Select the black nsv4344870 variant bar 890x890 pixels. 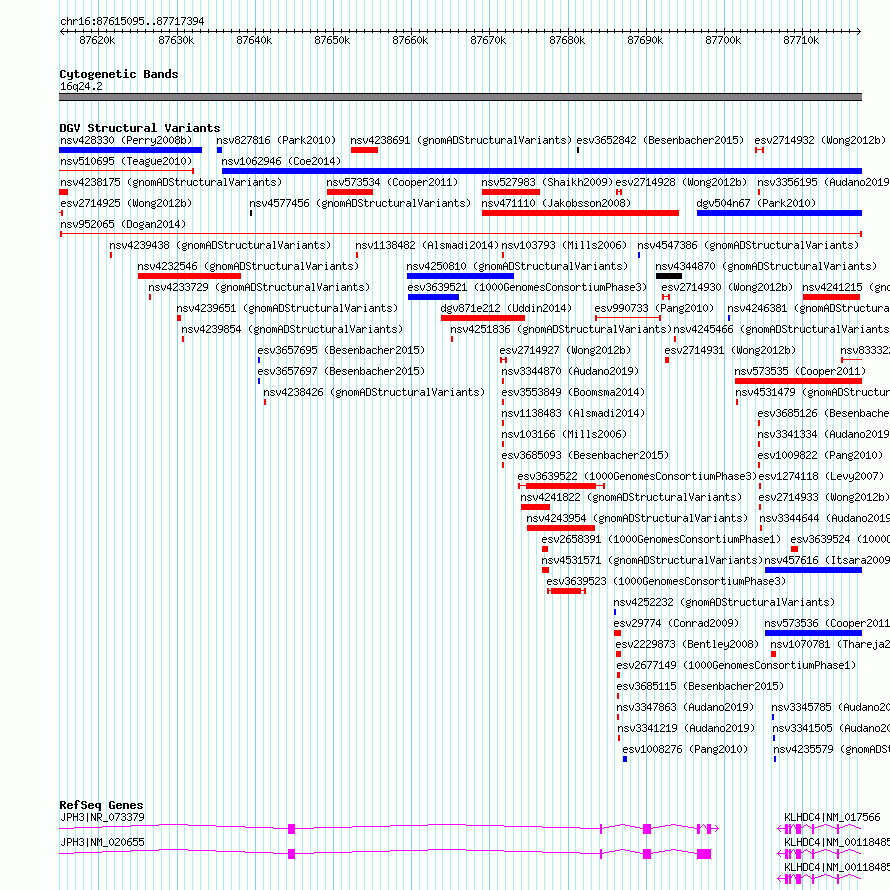pos(669,276)
